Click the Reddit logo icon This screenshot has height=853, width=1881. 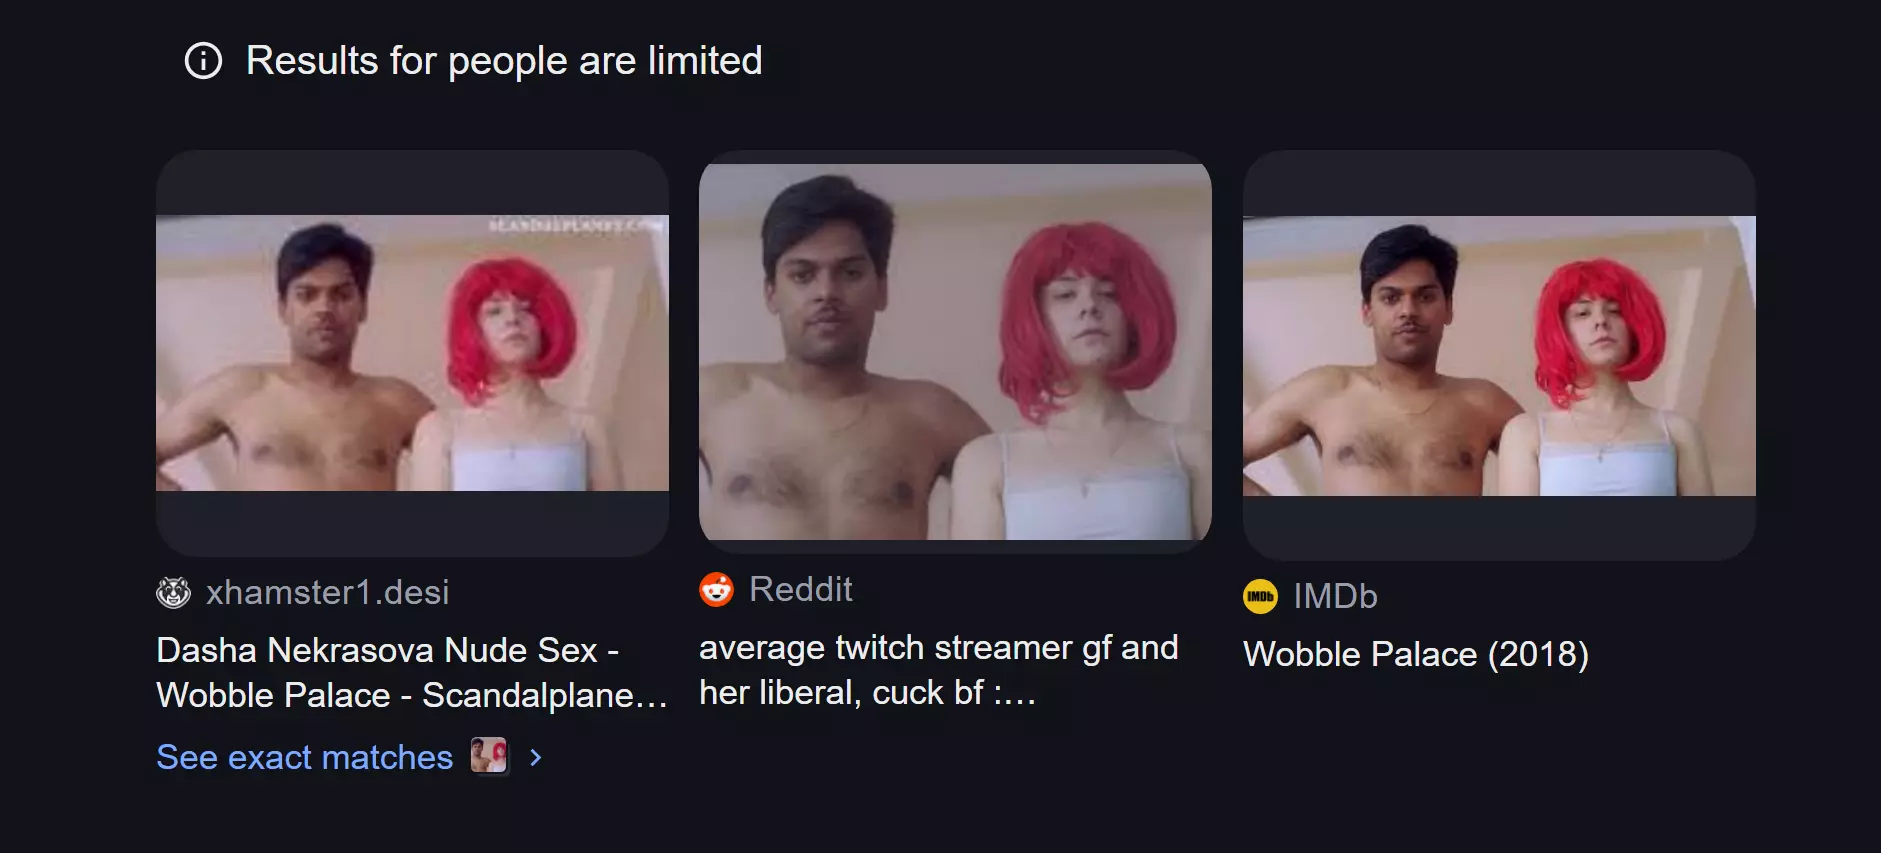click(716, 590)
